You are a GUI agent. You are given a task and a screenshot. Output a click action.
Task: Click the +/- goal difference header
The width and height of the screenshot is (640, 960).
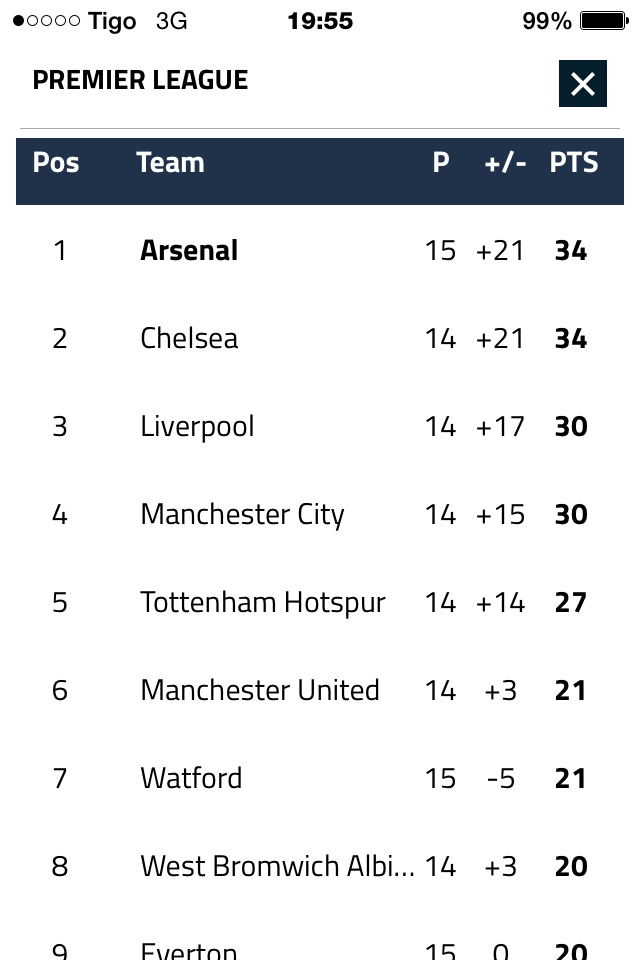pos(505,163)
